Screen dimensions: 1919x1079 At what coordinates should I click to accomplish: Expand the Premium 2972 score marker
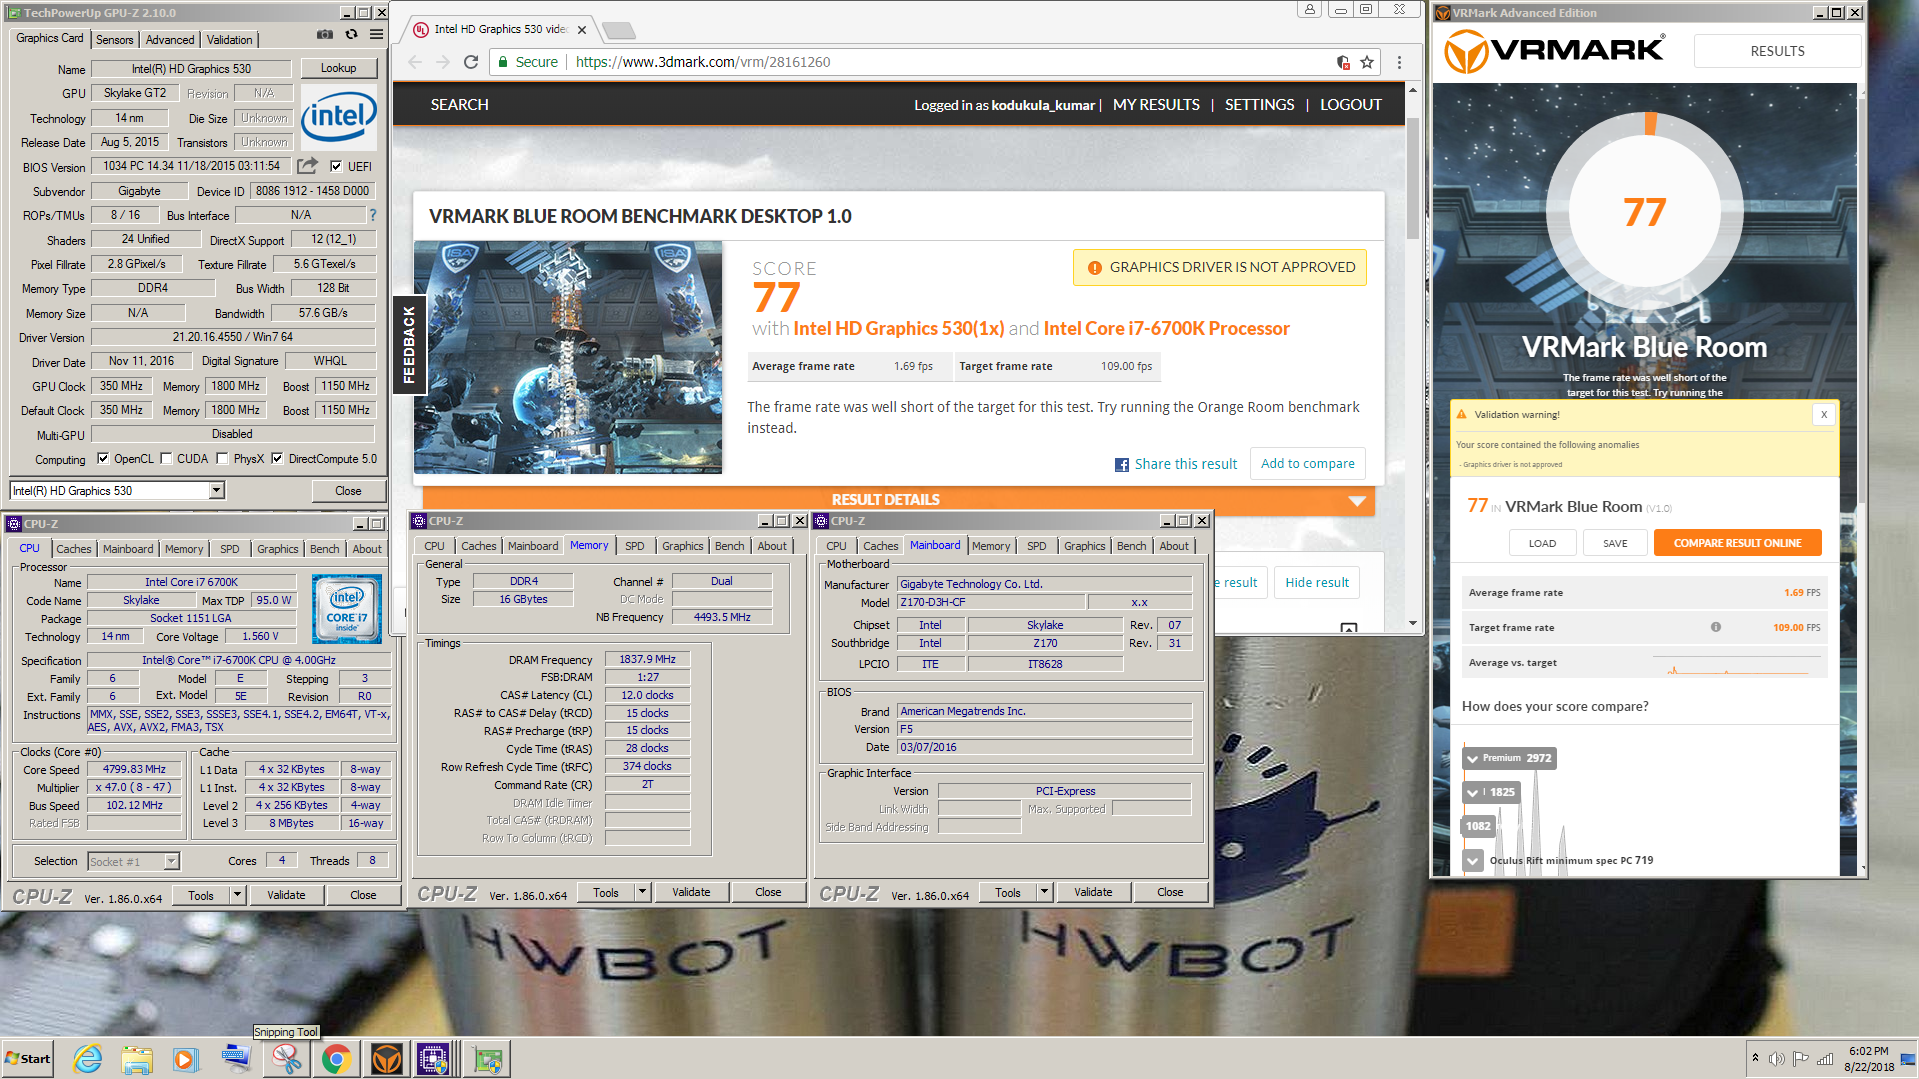[1472, 758]
